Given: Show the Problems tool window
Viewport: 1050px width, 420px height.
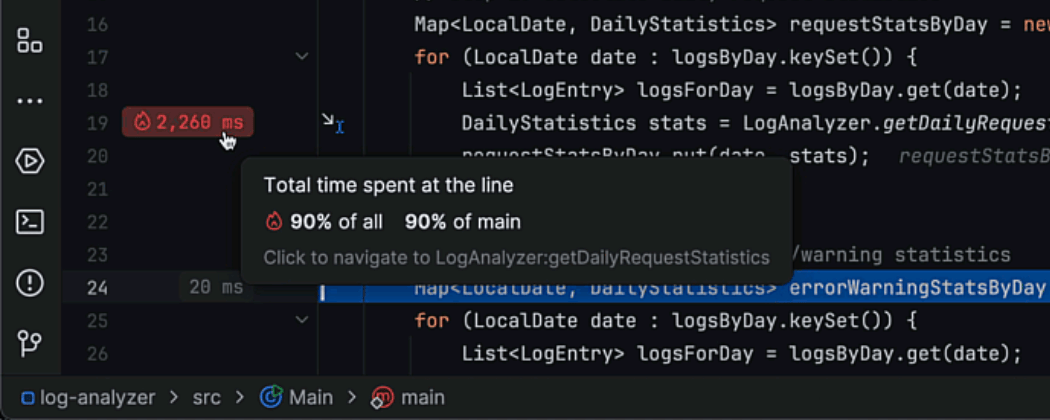Looking at the screenshot, I should click(30, 283).
